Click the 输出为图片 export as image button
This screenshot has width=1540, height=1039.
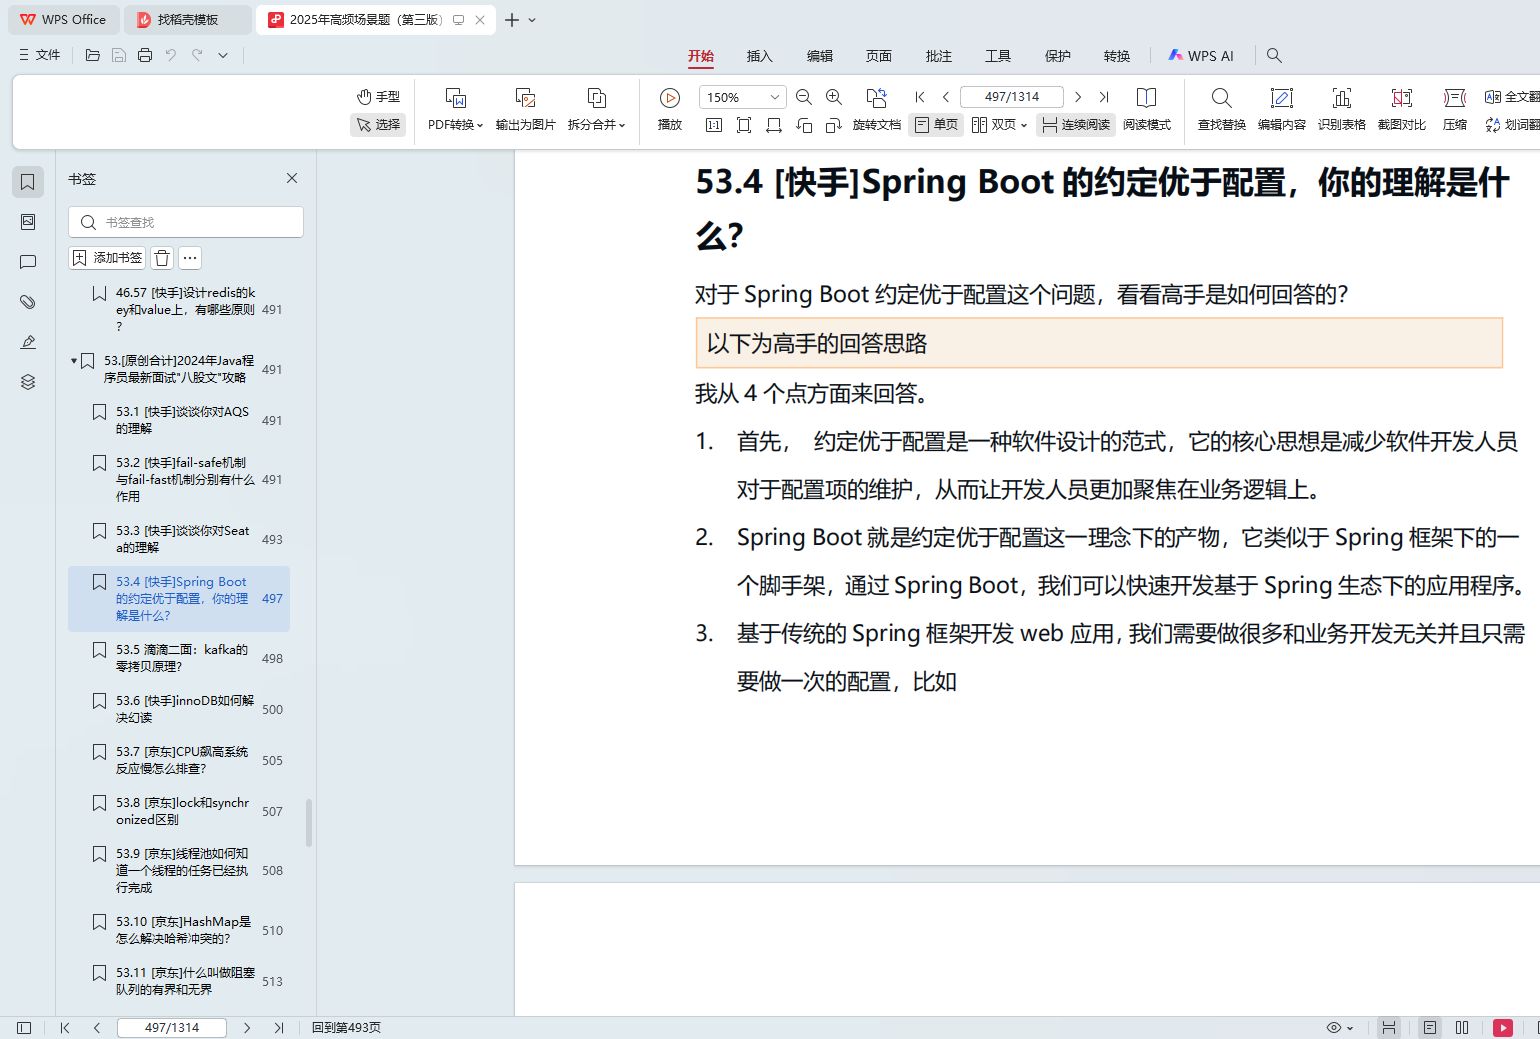click(x=525, y=109)
